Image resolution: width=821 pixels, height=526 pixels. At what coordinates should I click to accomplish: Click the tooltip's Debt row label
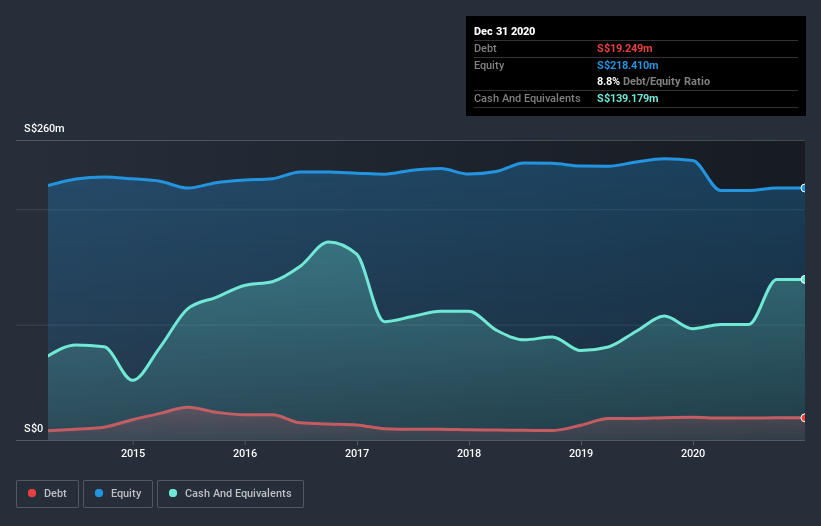coord(485,48)
